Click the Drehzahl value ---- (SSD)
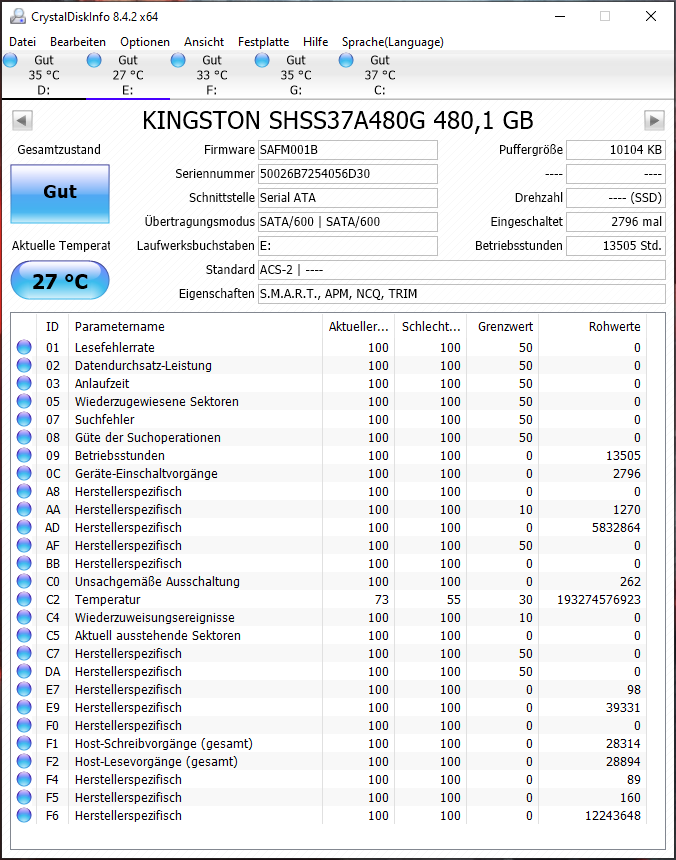Image resolution: width=676 pixels, height=860 pixels. (x=616, y=198)
